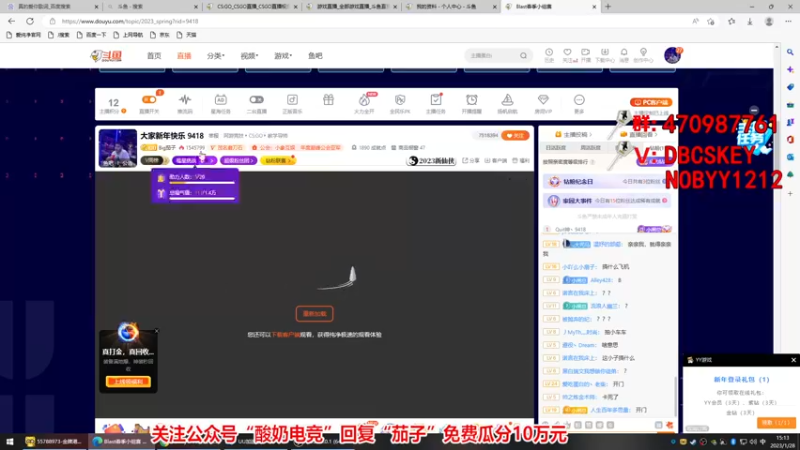Expand the 视频 dropdown menu

click(249, 56)
